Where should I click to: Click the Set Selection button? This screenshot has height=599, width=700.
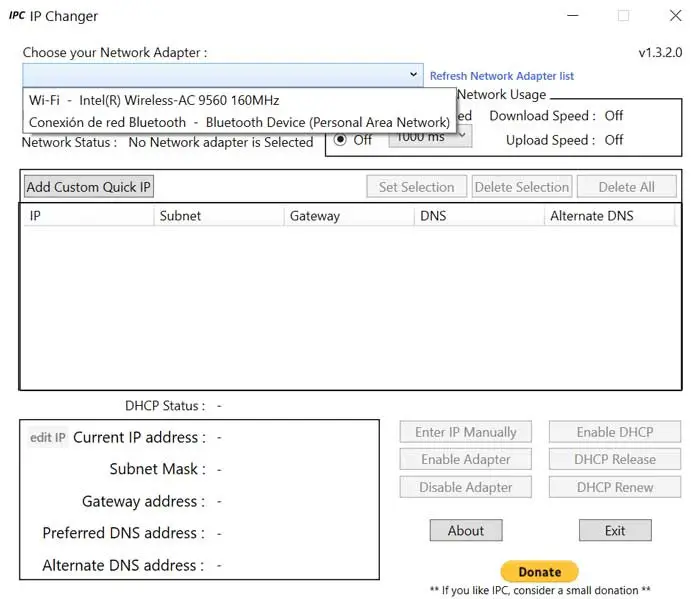(x=416, y=187)
